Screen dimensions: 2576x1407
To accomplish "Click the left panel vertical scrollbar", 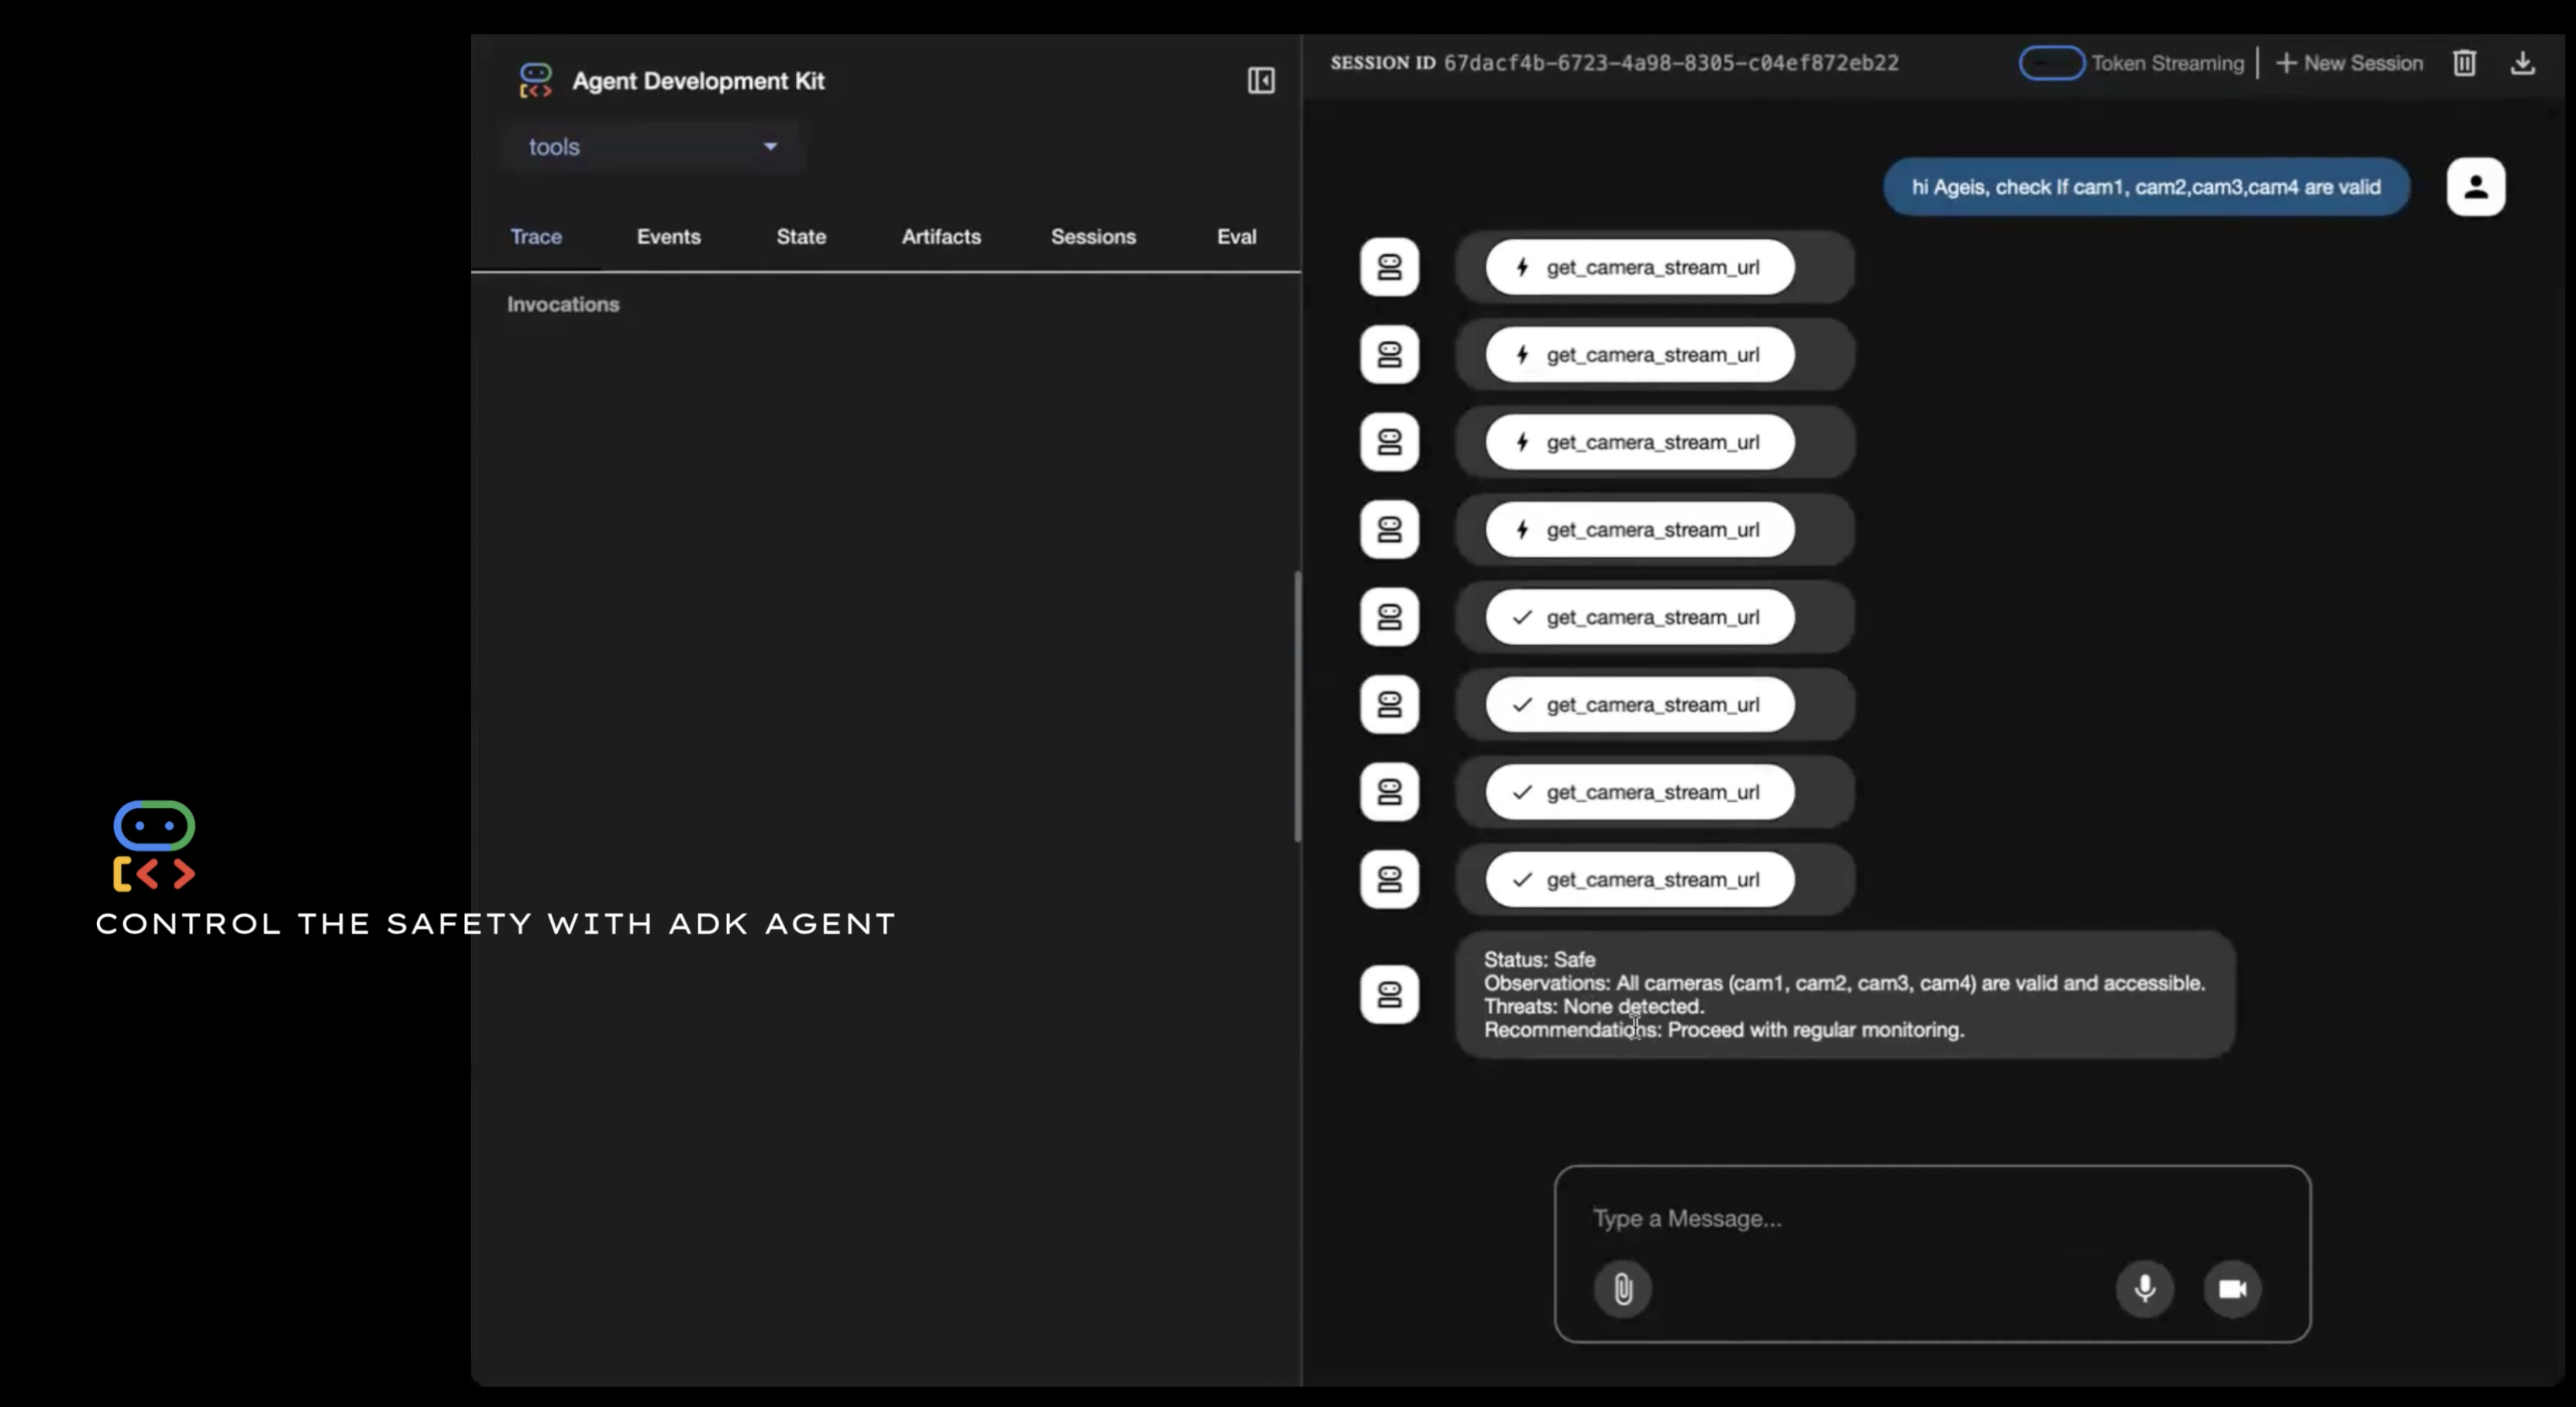I will (x=1297, y=705).
